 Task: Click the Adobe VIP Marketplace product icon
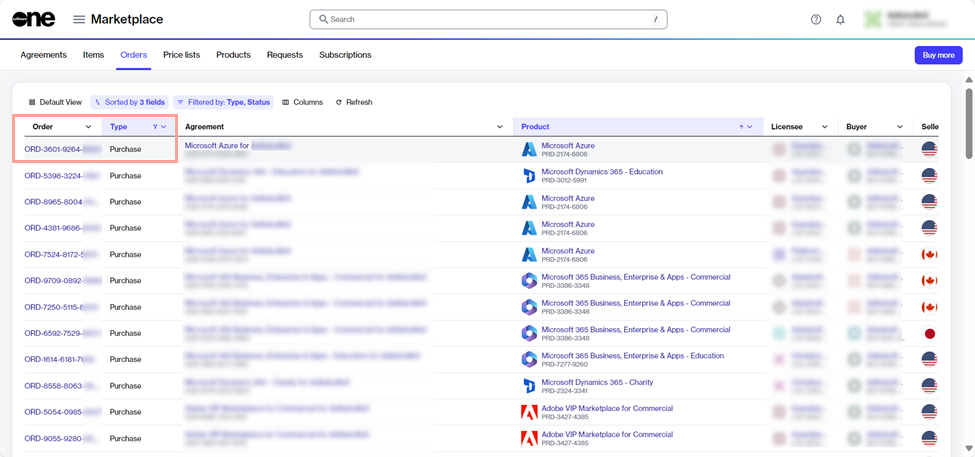coord(529,412)
